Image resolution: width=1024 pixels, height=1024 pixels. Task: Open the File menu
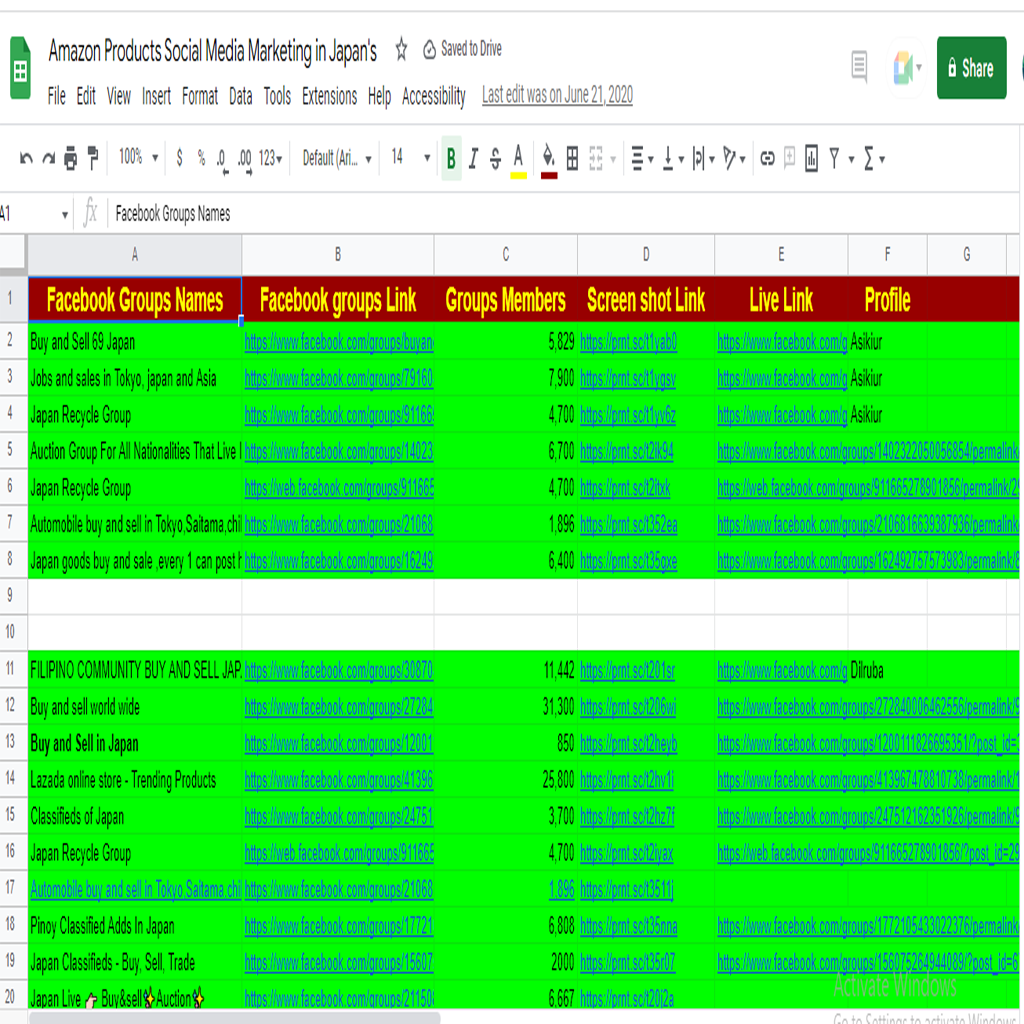57,97
